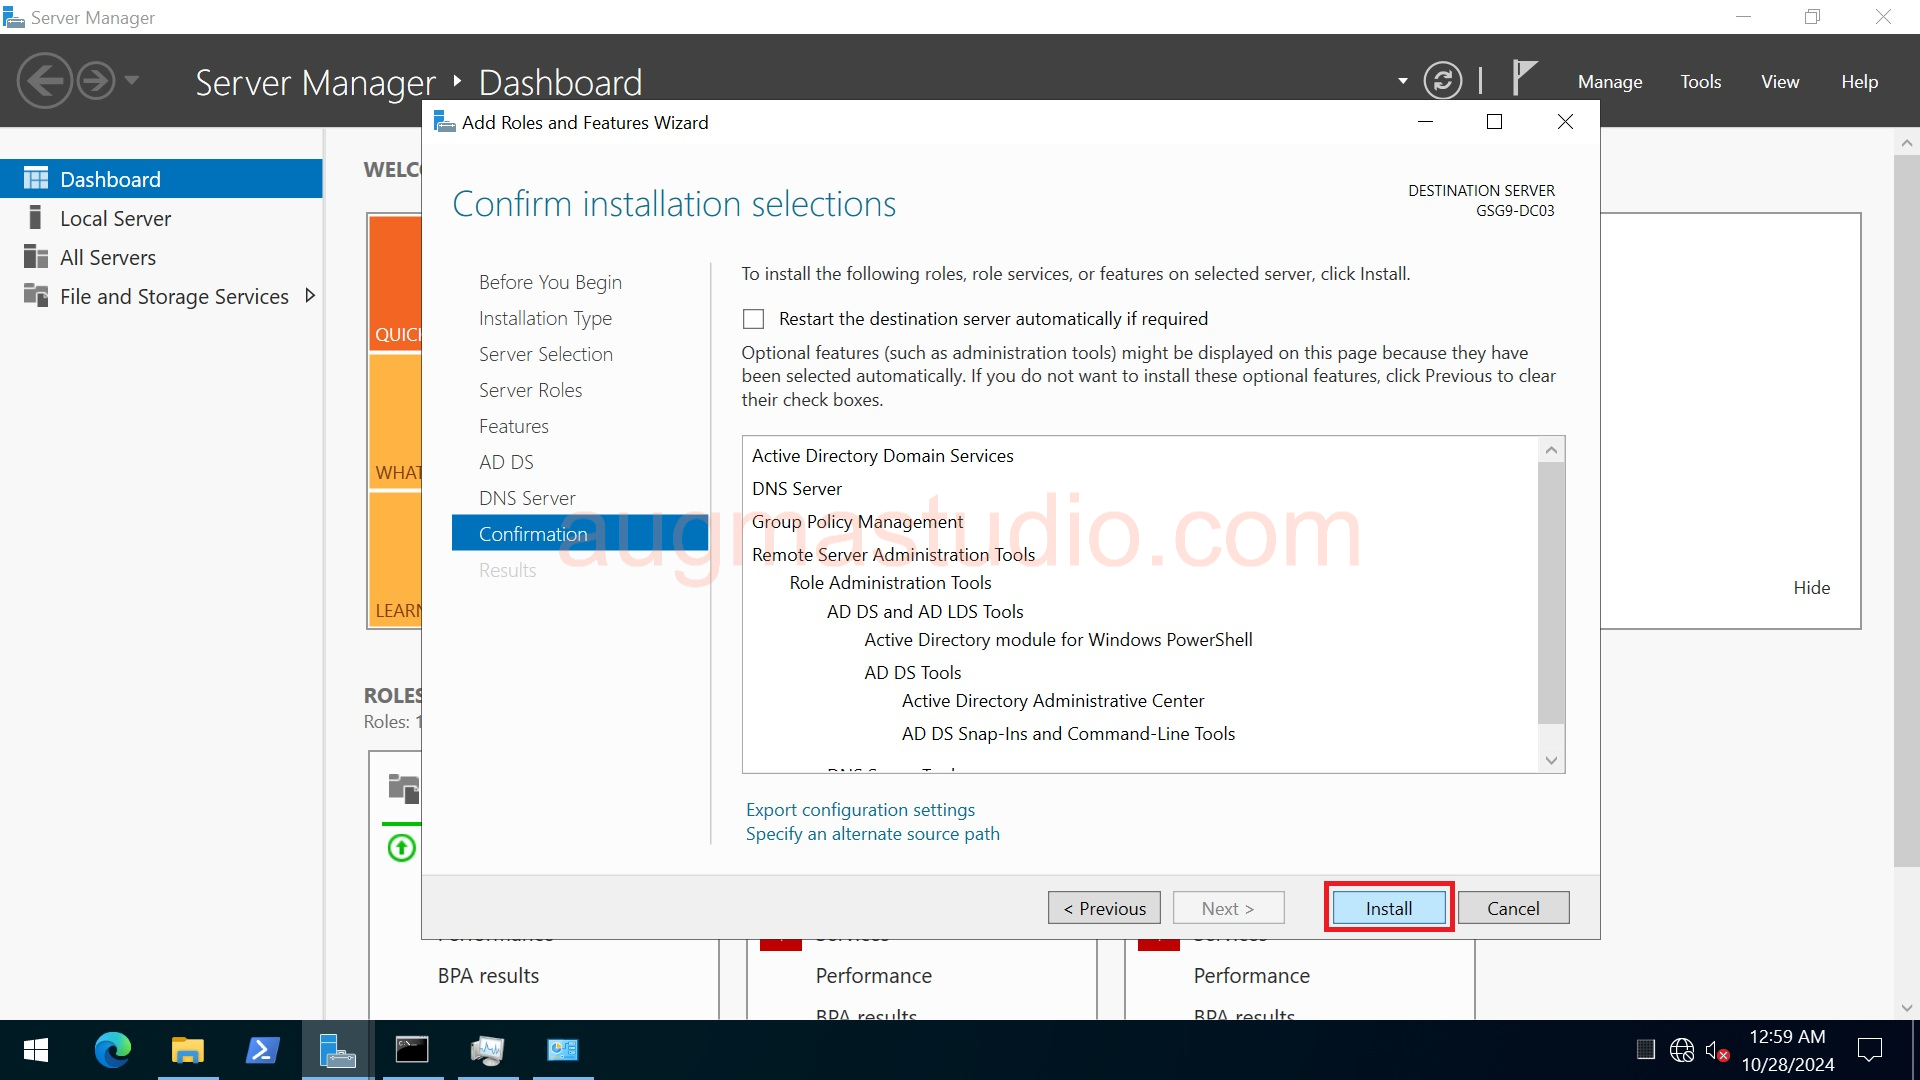The height and width of the screenshot is (1080, 1920).
Task: Expand File and Storage Services
Action: 310,296
